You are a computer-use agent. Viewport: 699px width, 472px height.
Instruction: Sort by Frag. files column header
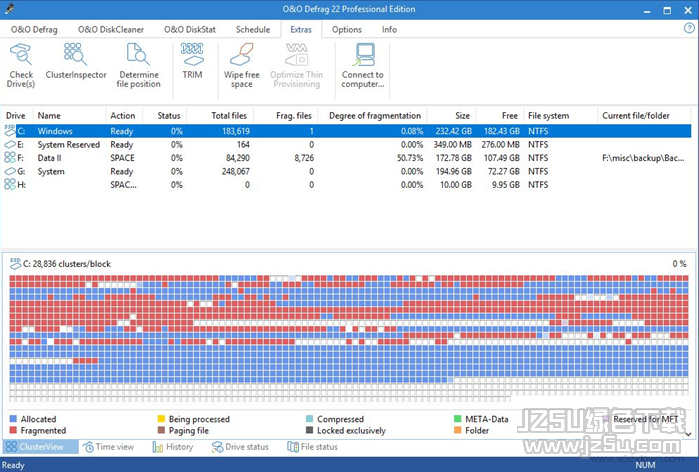click(285, 115)
